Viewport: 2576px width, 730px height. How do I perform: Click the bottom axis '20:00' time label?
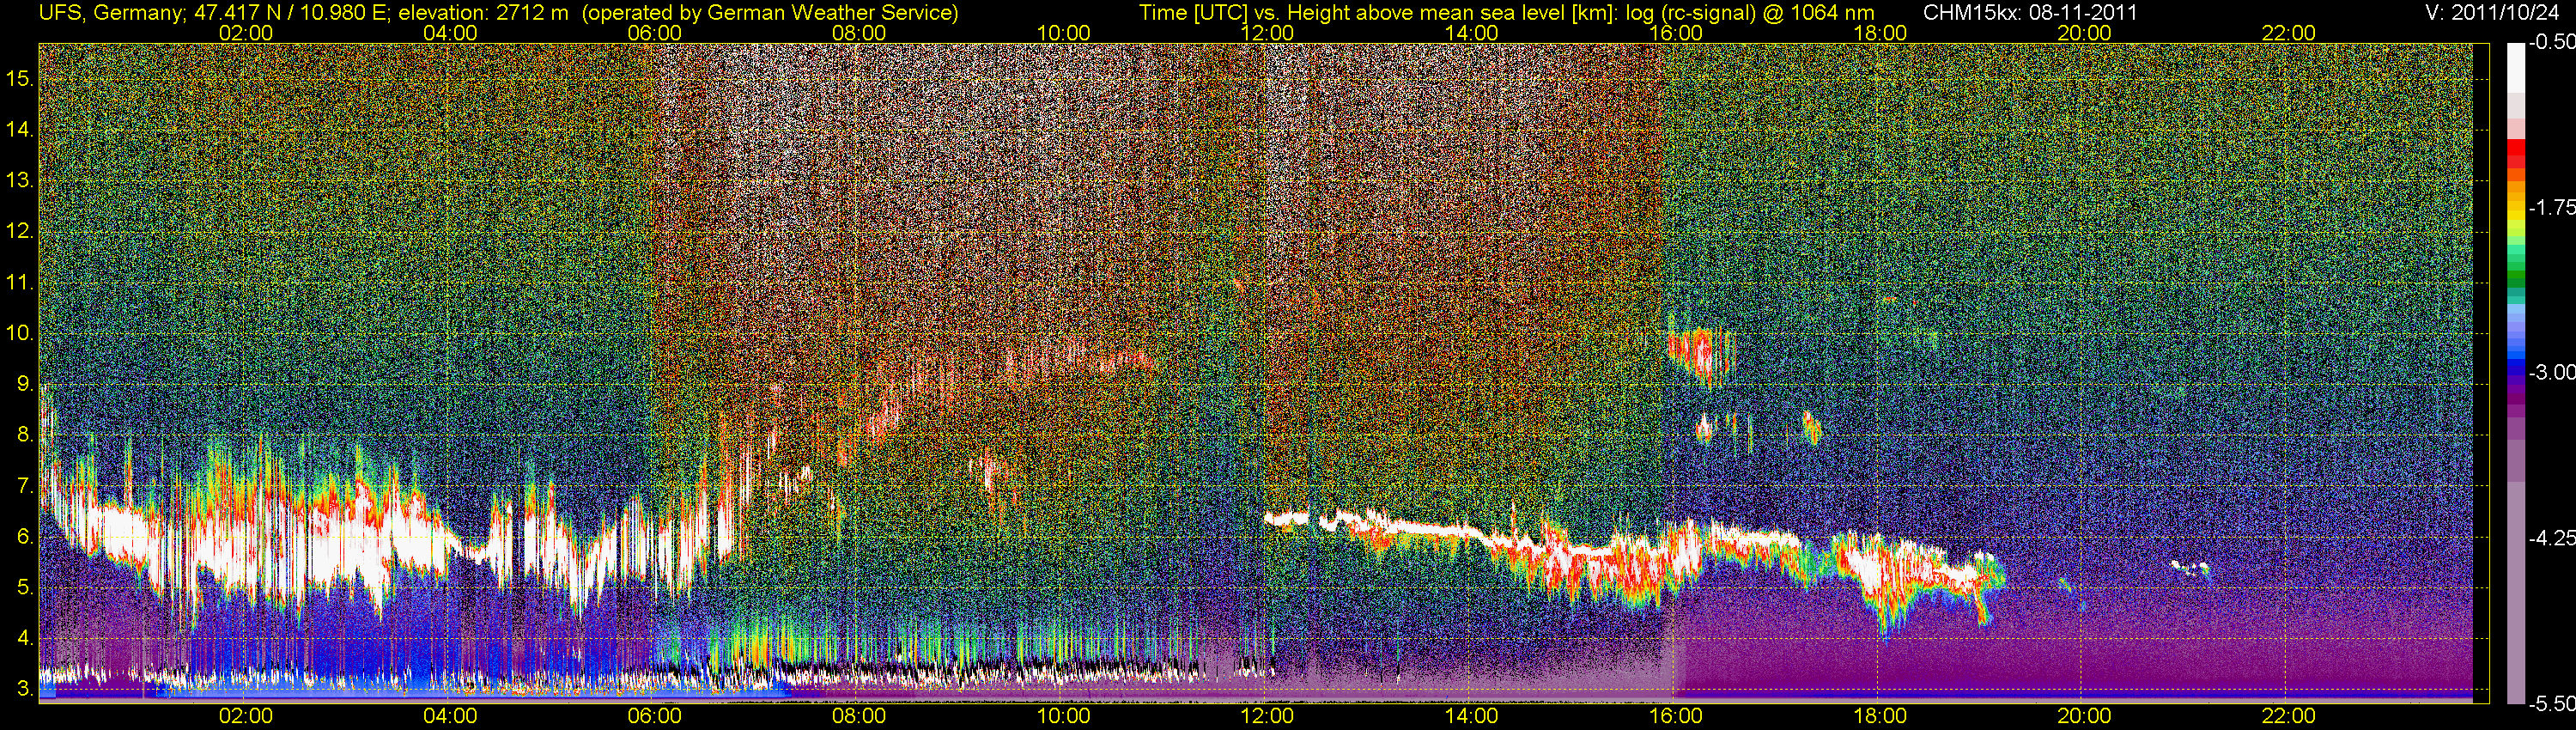tap(2084, 716)
